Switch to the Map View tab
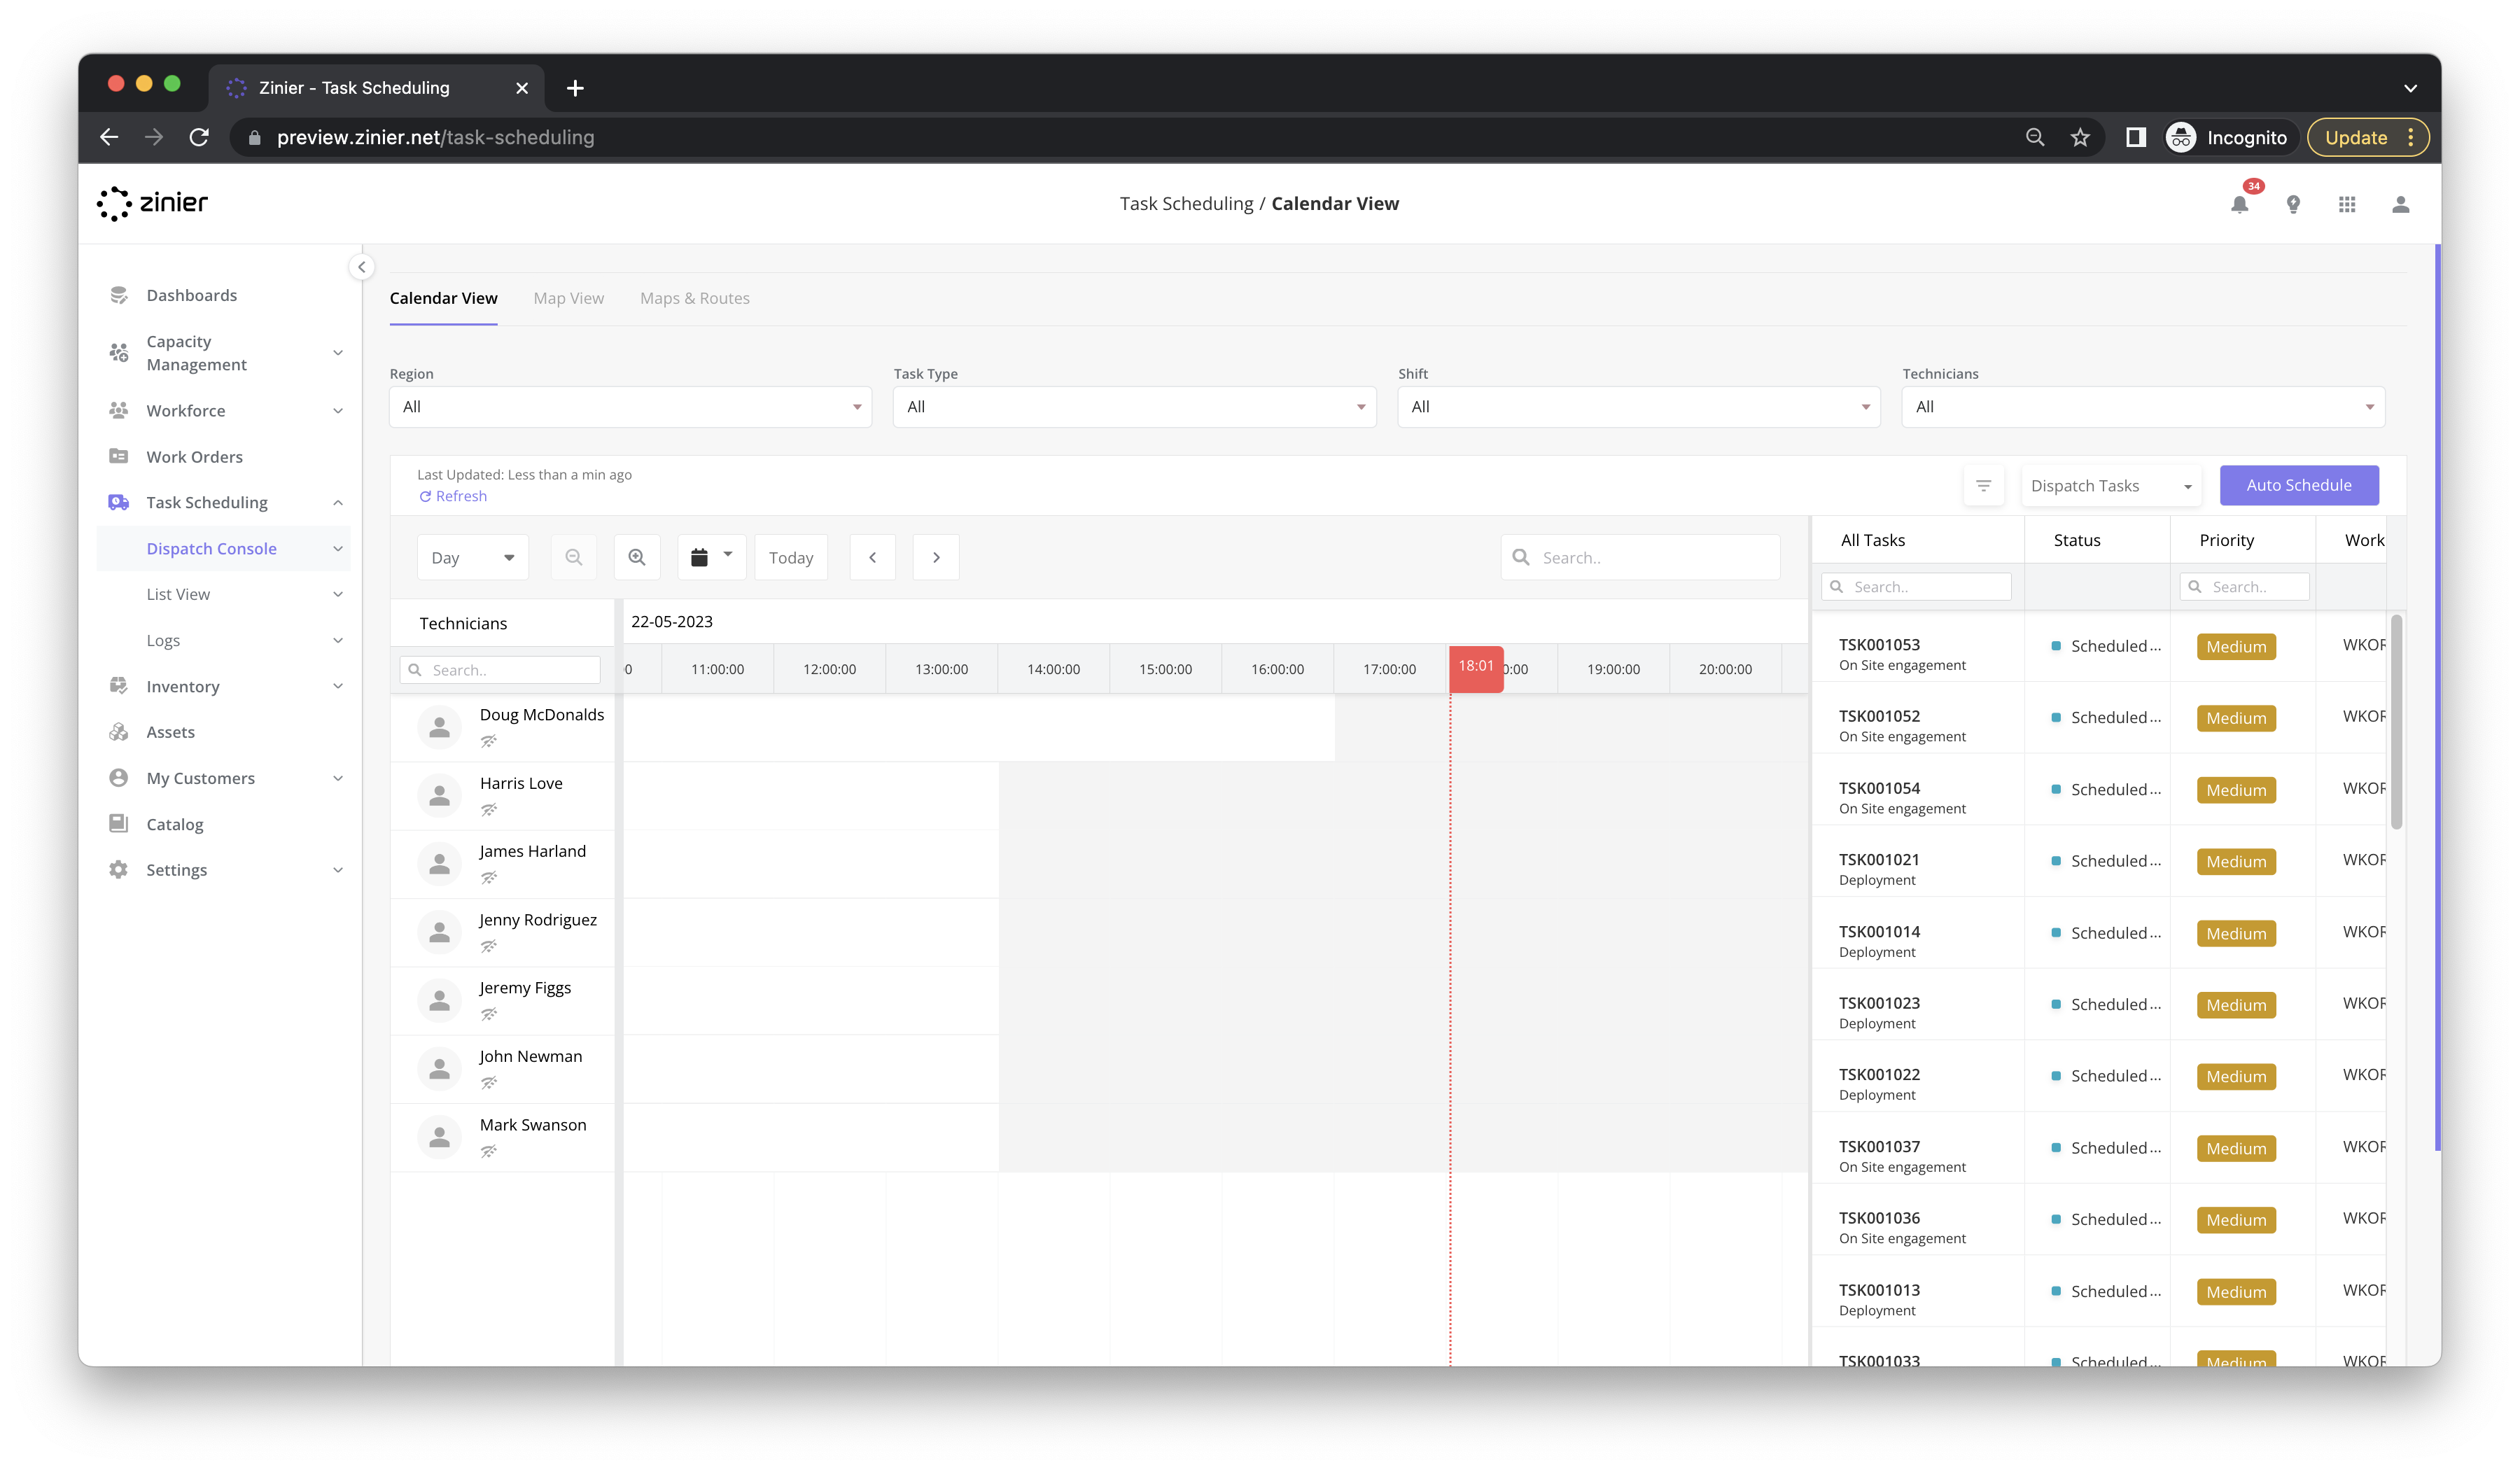2520x1470 pixels. tap(568, 298)
